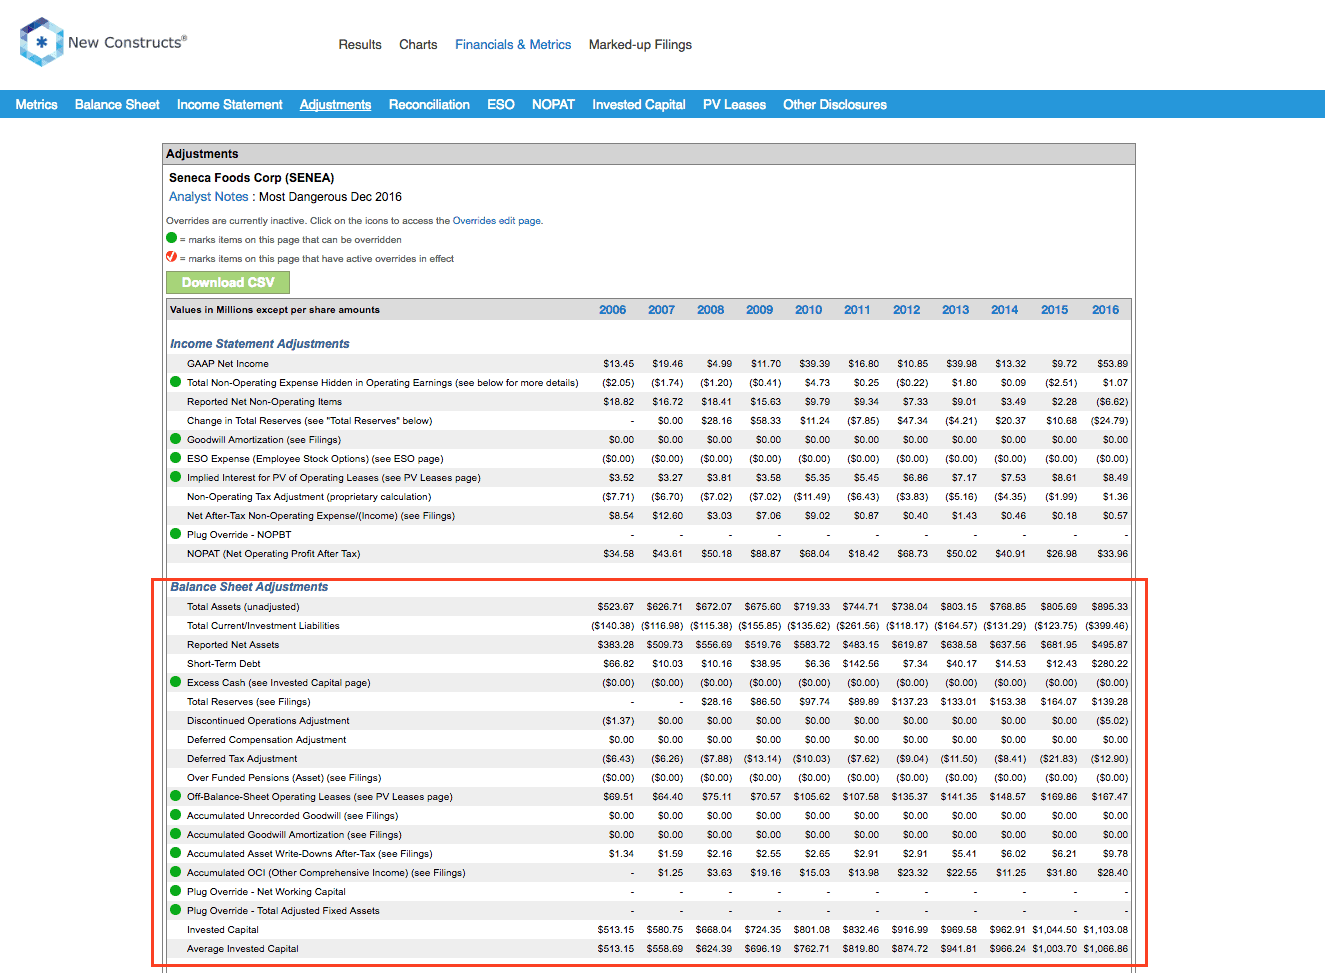Click the Discontinued Operations Adjustment row label

[x=268, y=721]
